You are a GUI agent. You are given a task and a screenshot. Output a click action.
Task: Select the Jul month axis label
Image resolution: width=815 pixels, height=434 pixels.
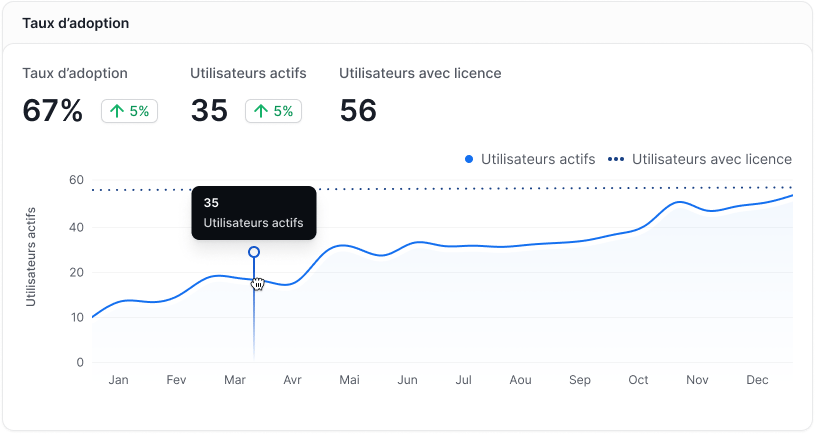(x=464, y=381)
